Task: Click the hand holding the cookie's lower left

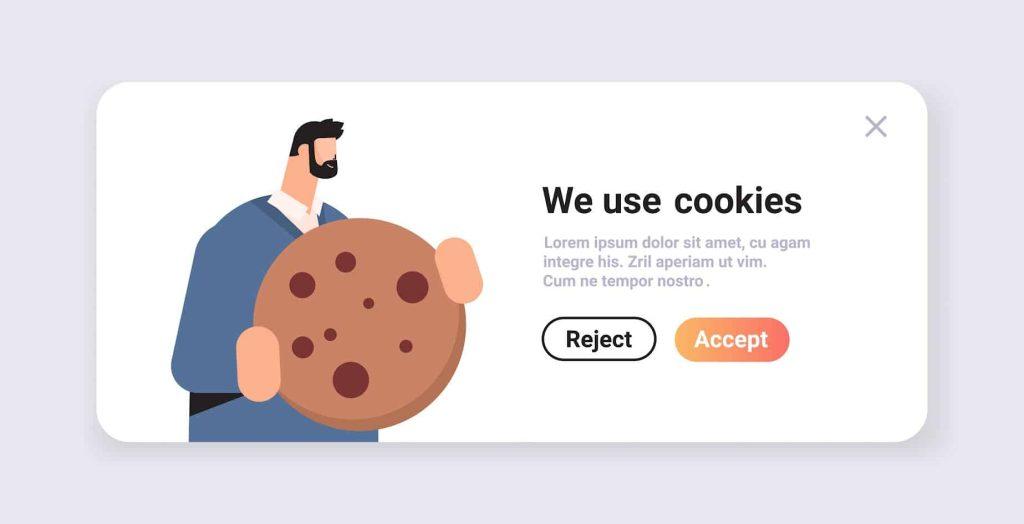Action: coord(259,363)
